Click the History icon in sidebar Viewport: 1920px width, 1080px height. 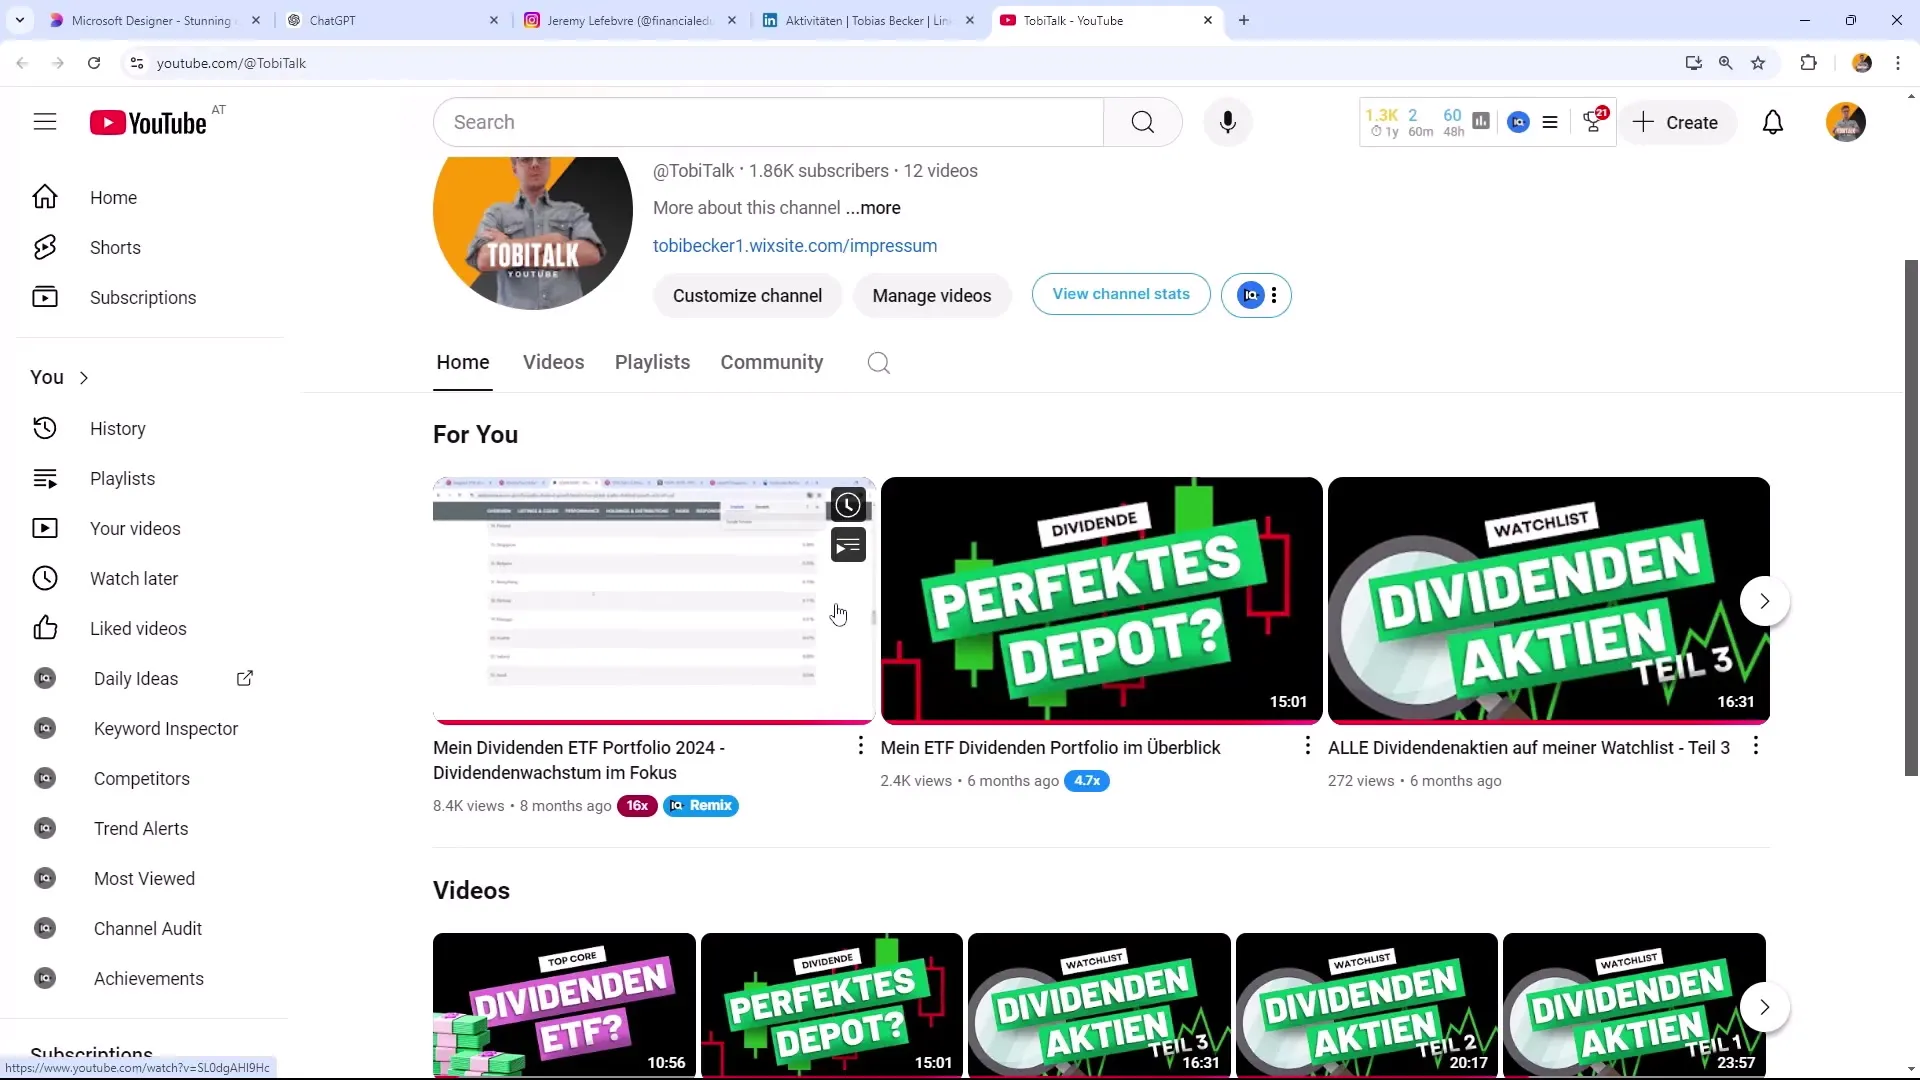pos(45,427)
